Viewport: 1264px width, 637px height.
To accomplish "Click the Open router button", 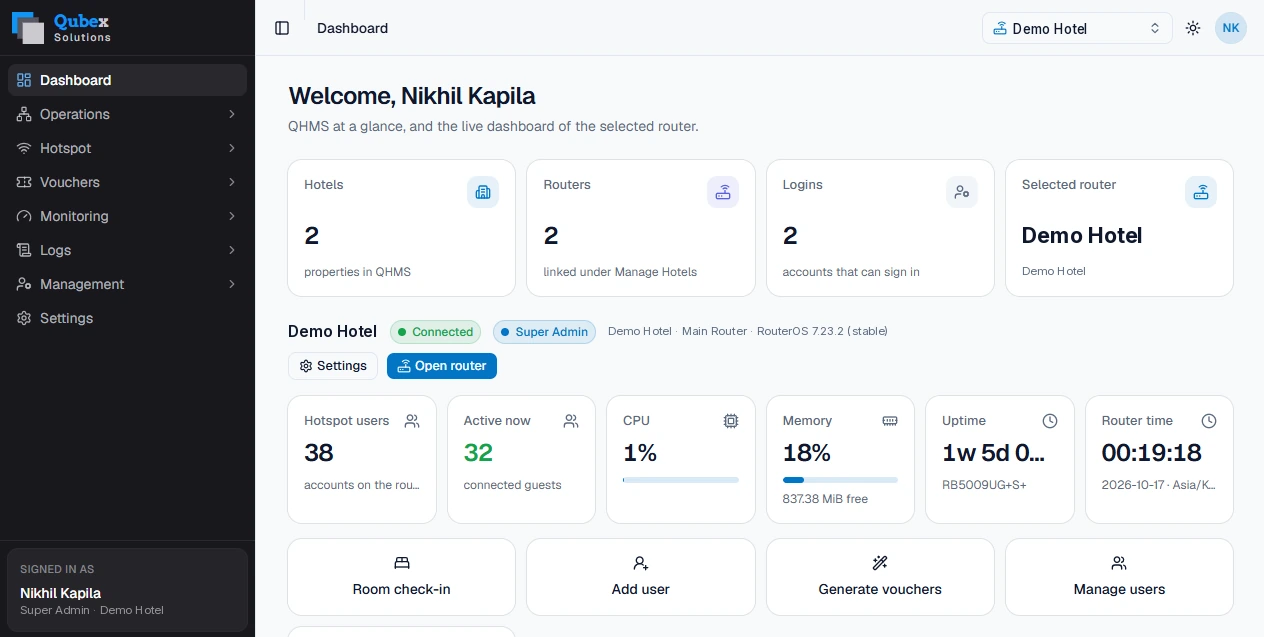I will [442, 366].
